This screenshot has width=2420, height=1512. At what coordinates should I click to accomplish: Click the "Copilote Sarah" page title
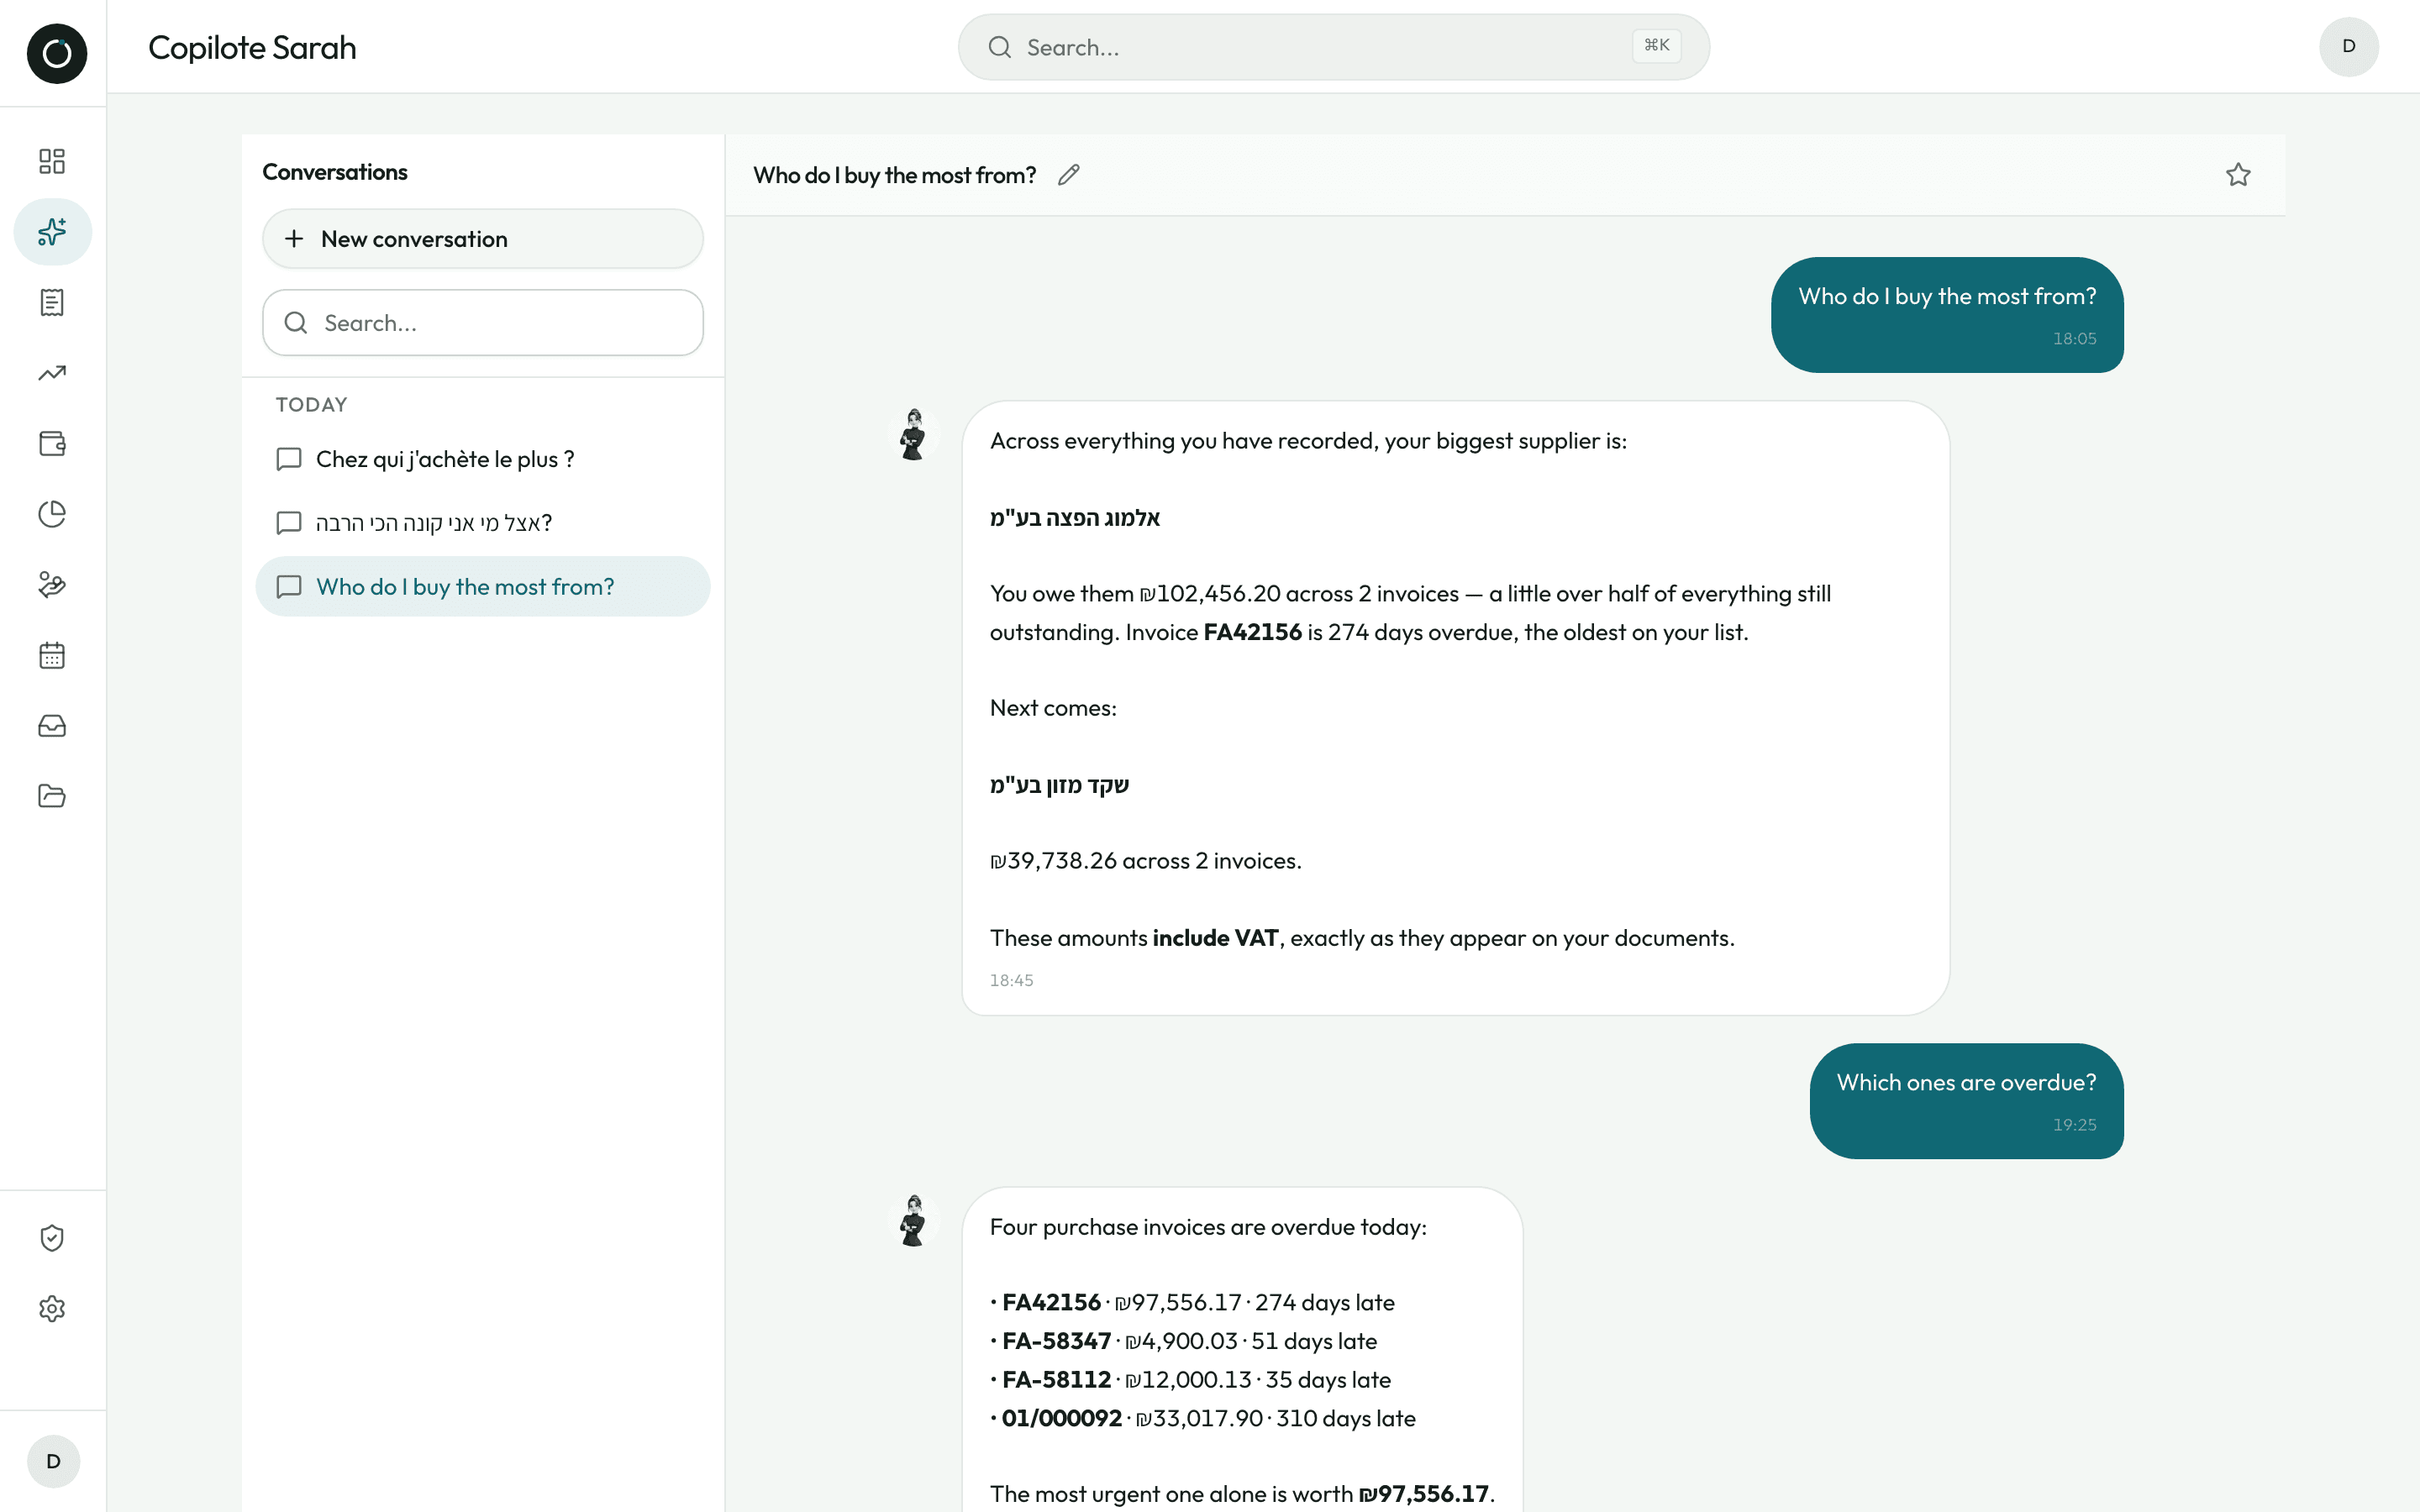(x=252, y=47)
